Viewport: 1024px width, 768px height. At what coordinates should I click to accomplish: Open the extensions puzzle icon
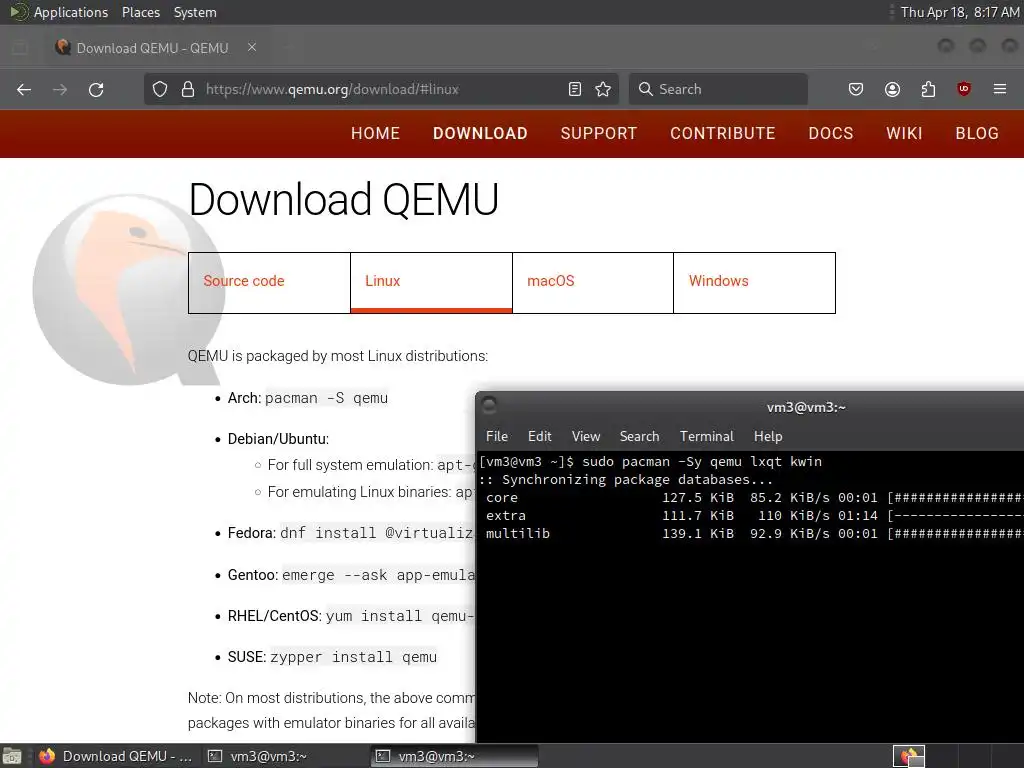click(928, 89)
